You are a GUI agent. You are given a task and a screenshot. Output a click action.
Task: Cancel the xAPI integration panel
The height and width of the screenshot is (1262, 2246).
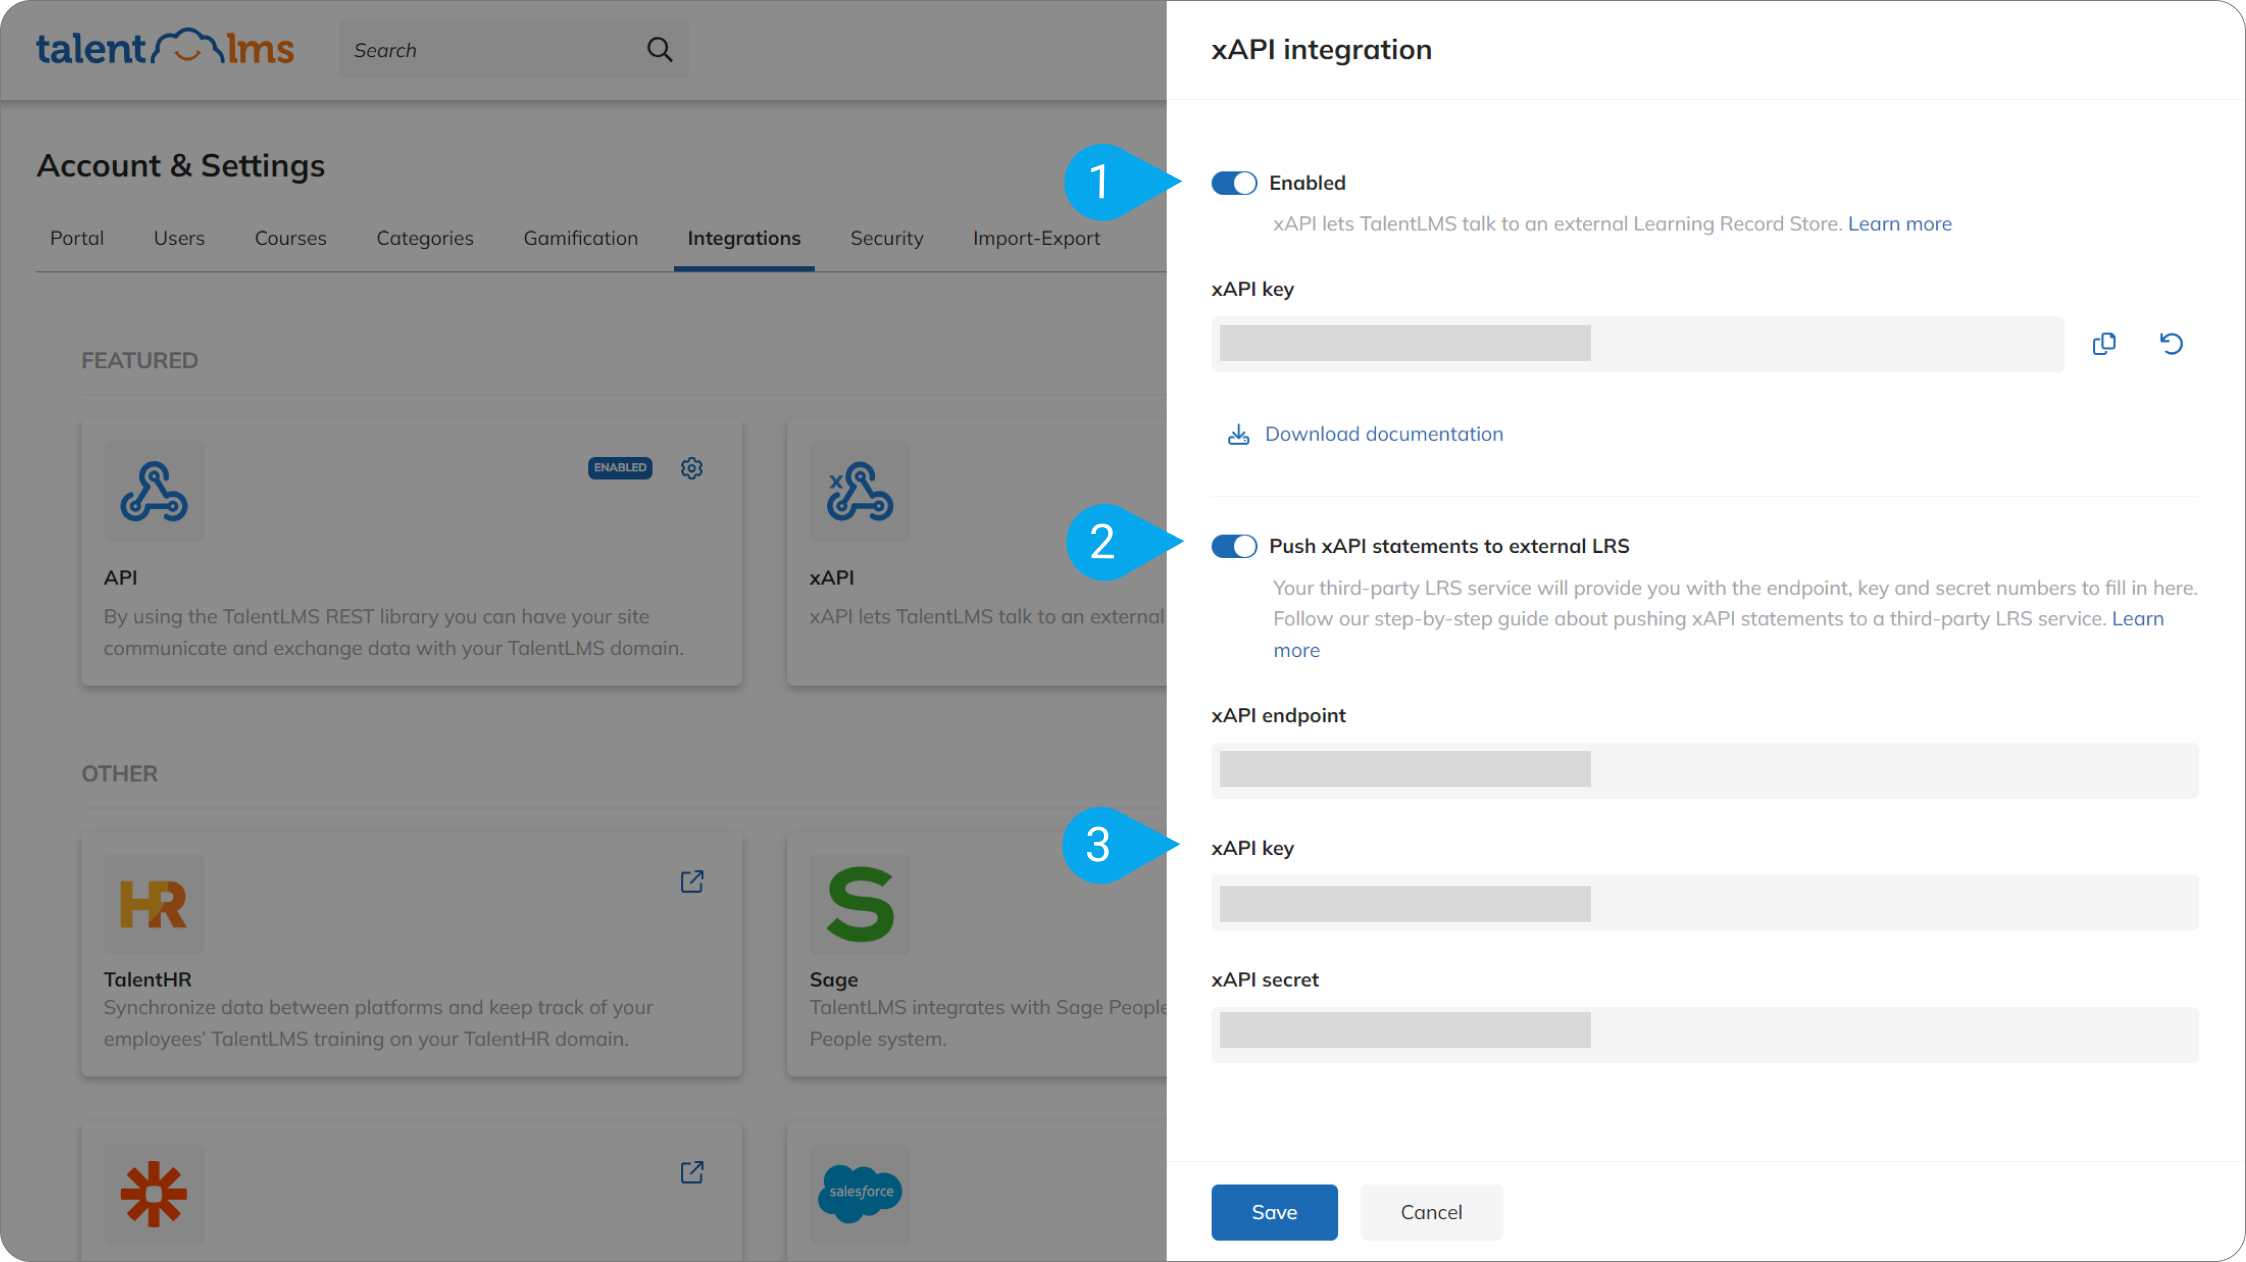point(1431,1212)
